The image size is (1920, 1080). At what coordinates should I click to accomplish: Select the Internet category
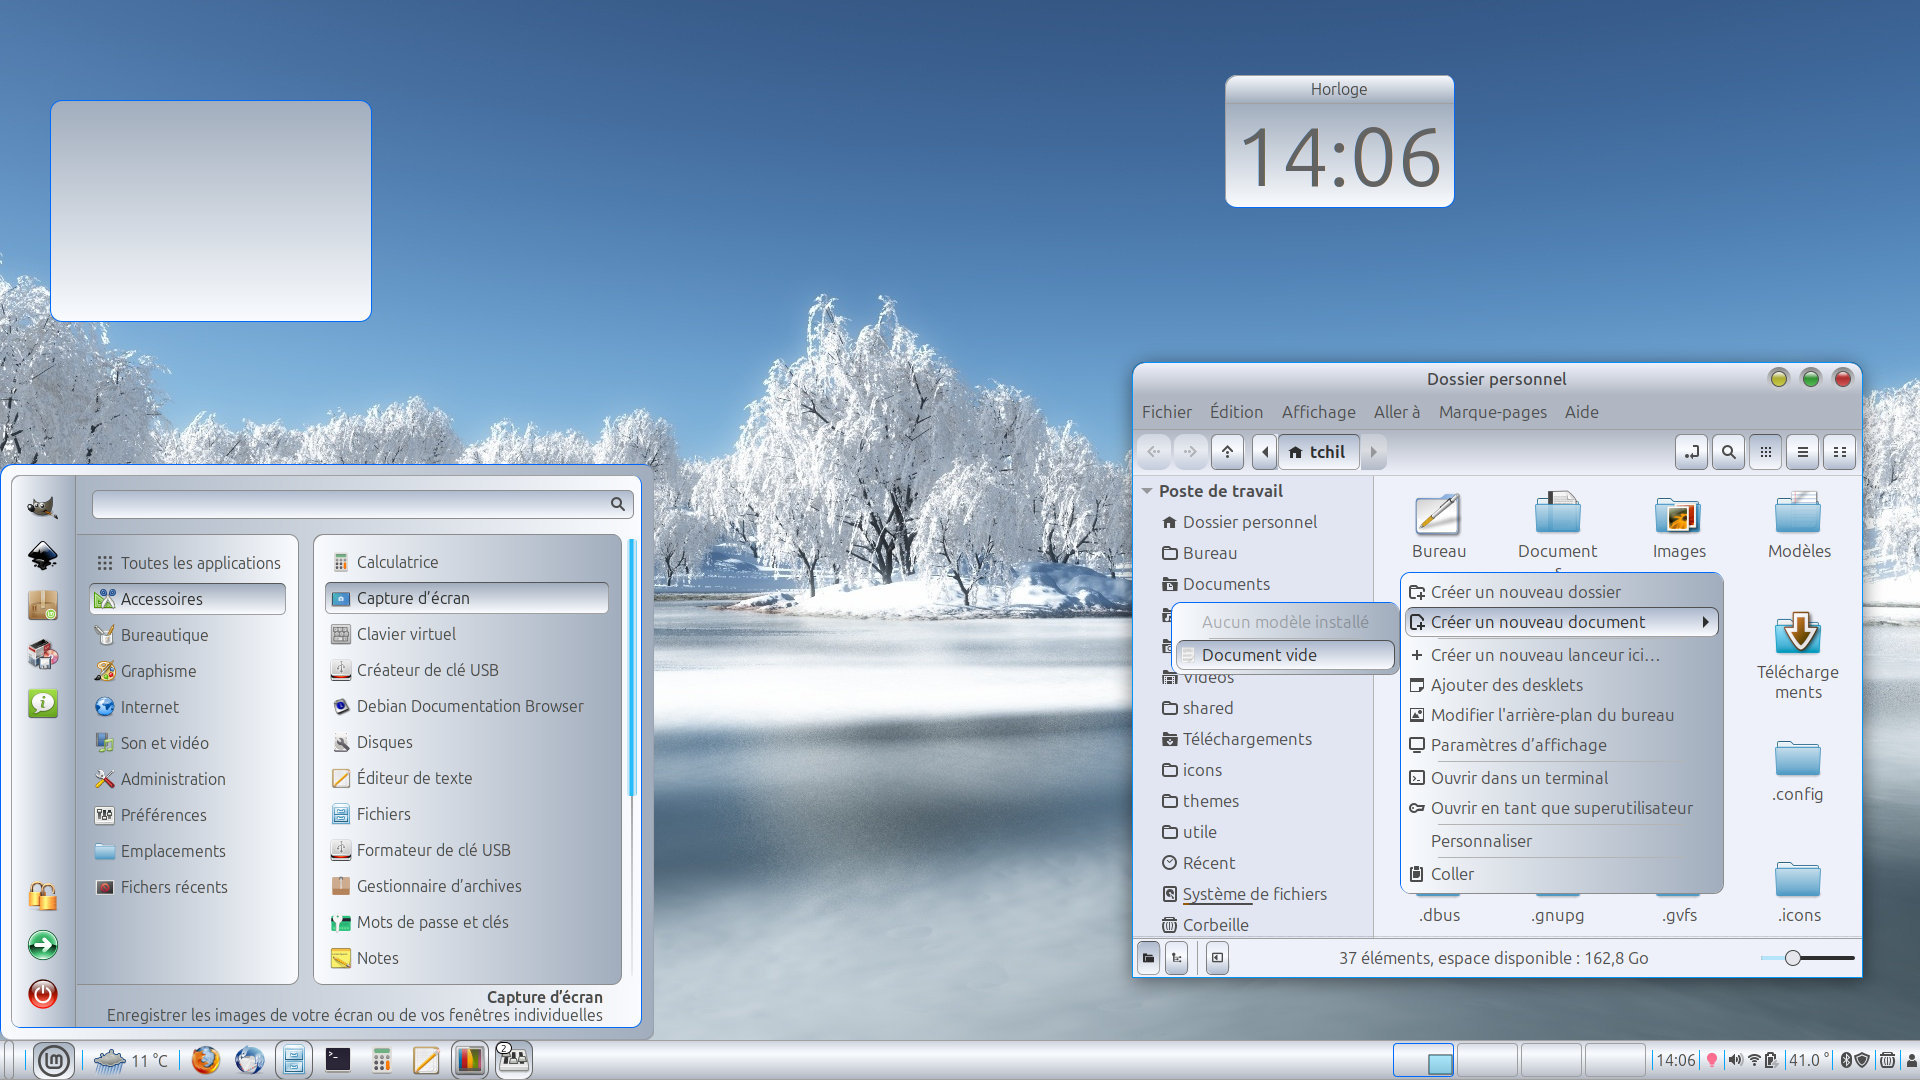[x=188, y=707]
